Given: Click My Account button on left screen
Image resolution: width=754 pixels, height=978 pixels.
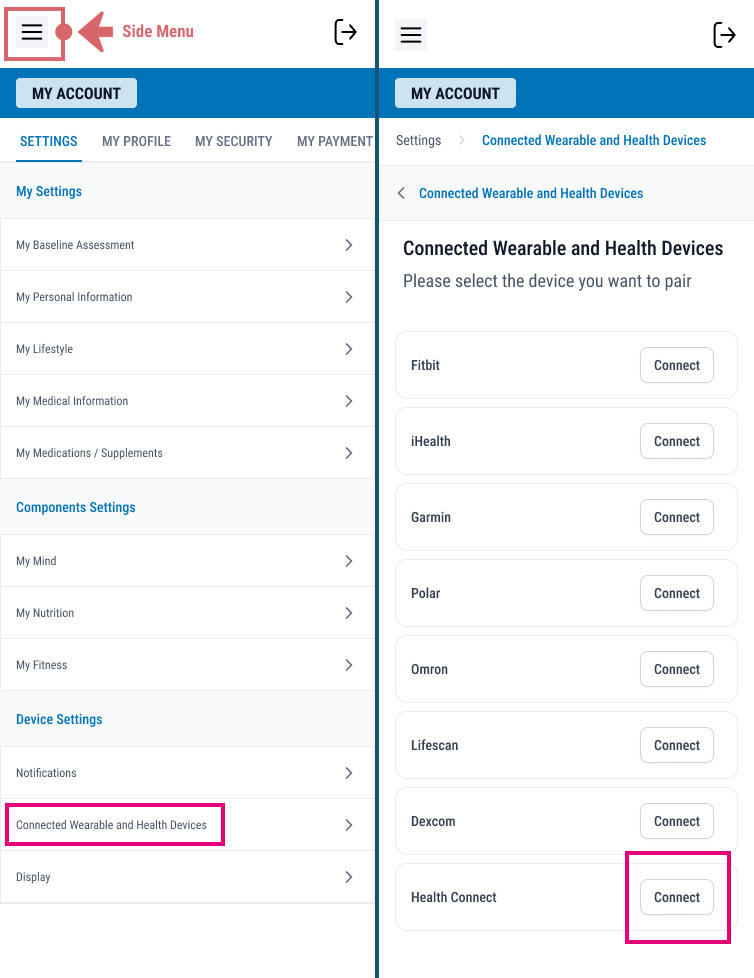Looking at the screenshot, I should (76, 93).
